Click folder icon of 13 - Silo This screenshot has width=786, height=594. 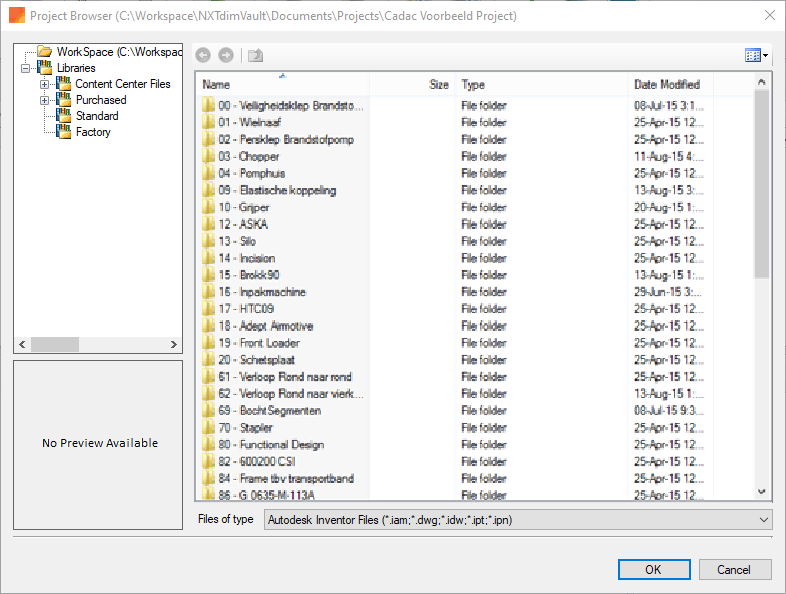[209, 242]
